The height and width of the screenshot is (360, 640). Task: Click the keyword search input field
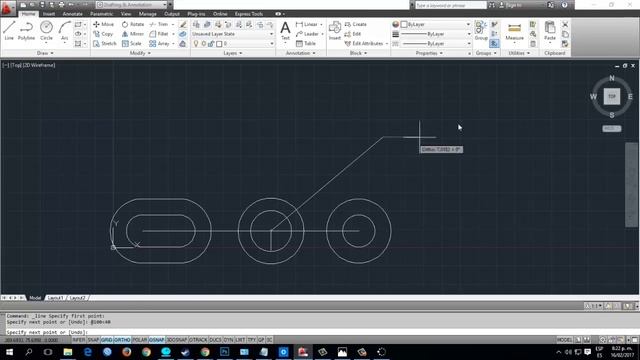click(451, 5)
